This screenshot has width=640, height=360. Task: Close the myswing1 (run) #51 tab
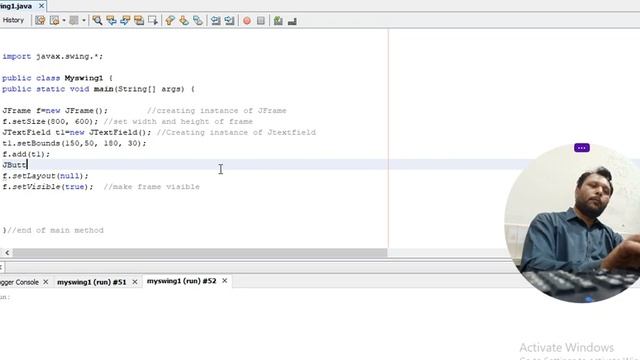(x=135, y=282)
